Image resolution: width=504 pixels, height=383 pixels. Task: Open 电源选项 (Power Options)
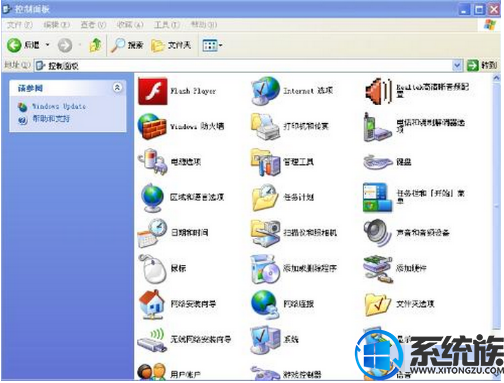[169, 162]
